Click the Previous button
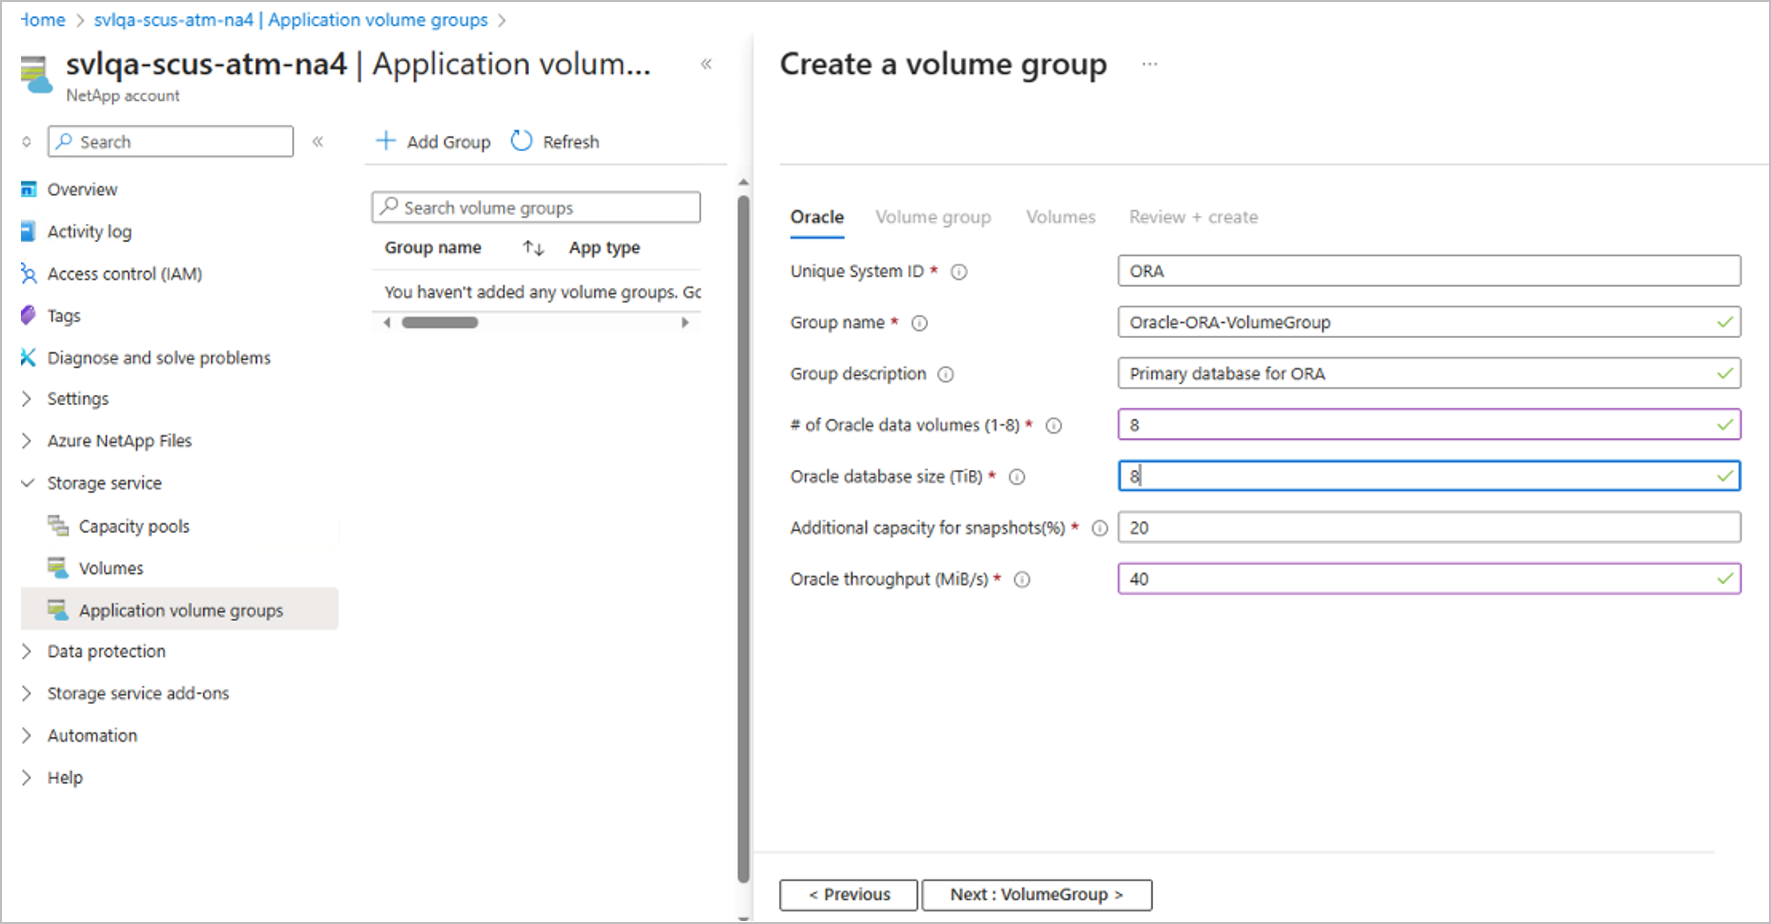 pos(849,894)
